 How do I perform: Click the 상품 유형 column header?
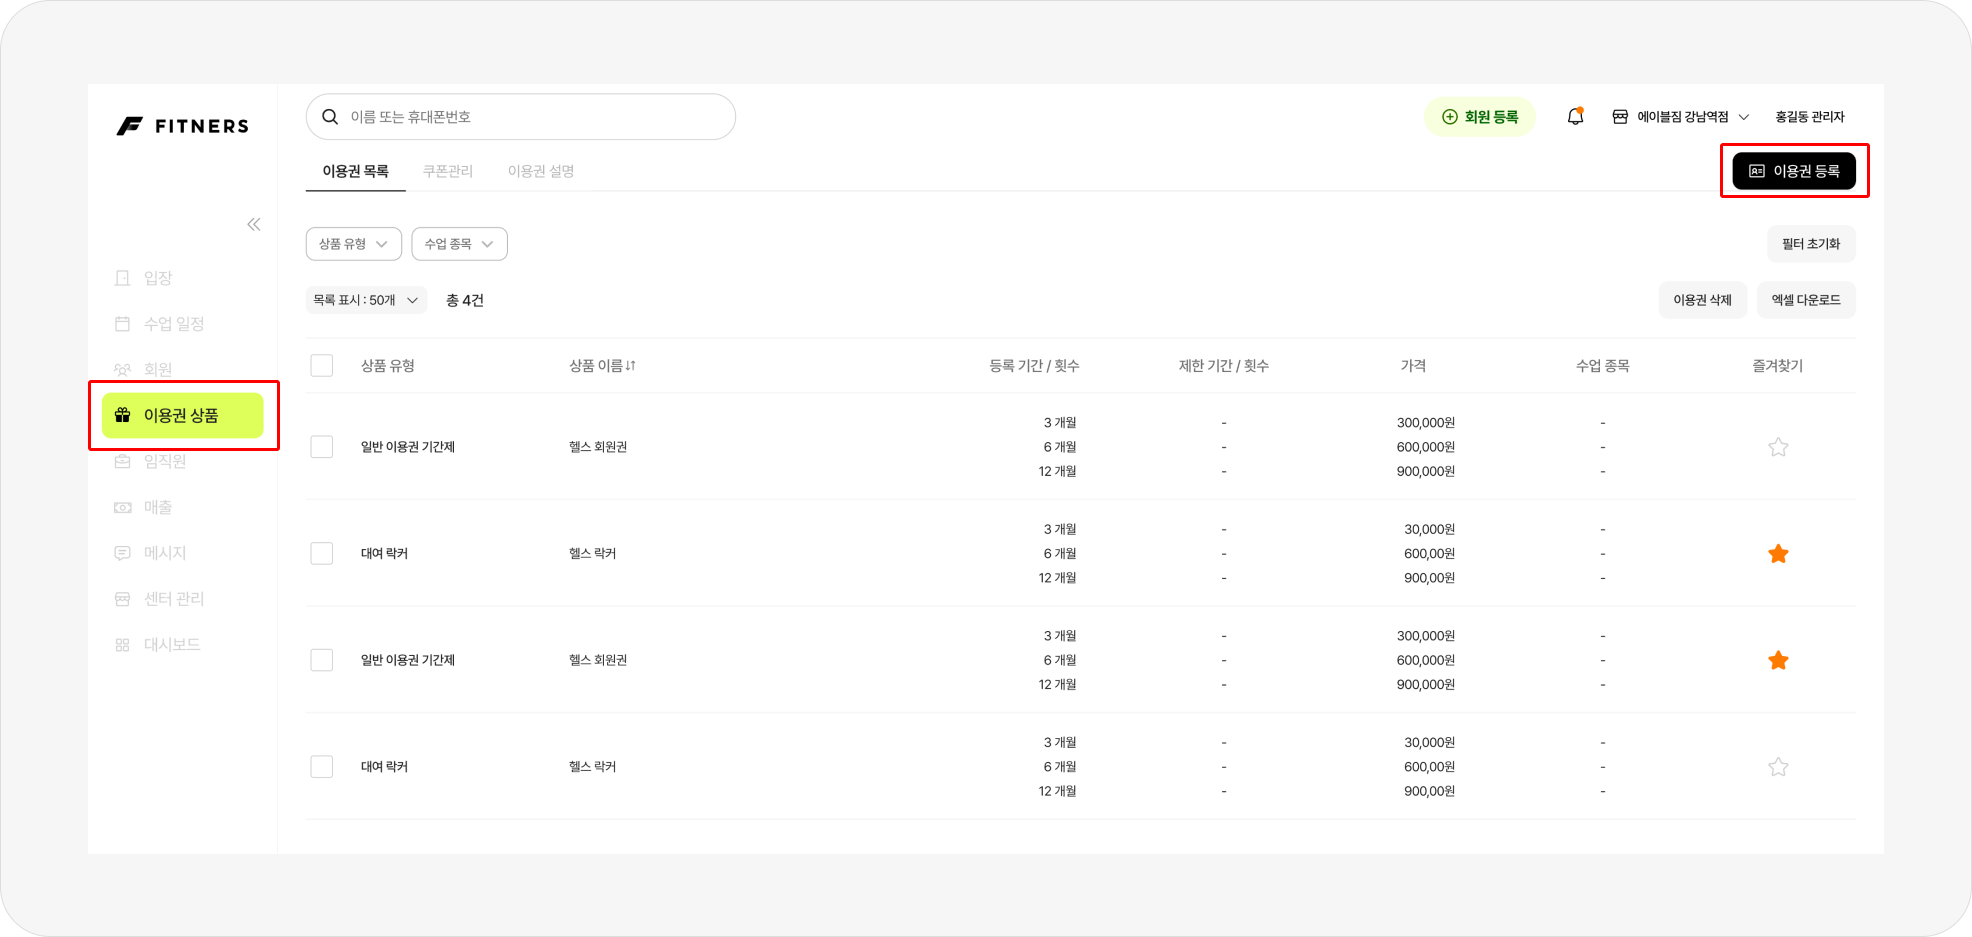(x=388, y=366)
